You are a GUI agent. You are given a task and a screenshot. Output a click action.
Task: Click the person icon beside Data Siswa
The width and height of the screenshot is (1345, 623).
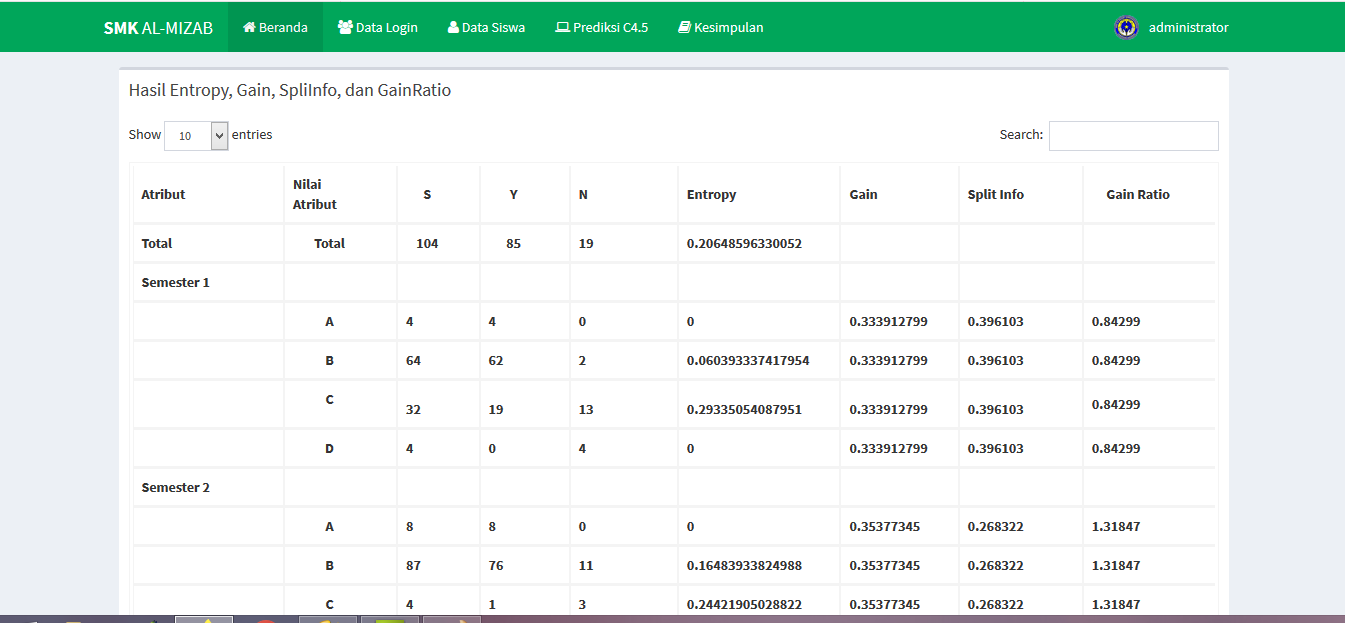pyautogui.click(x=455, y=27)
